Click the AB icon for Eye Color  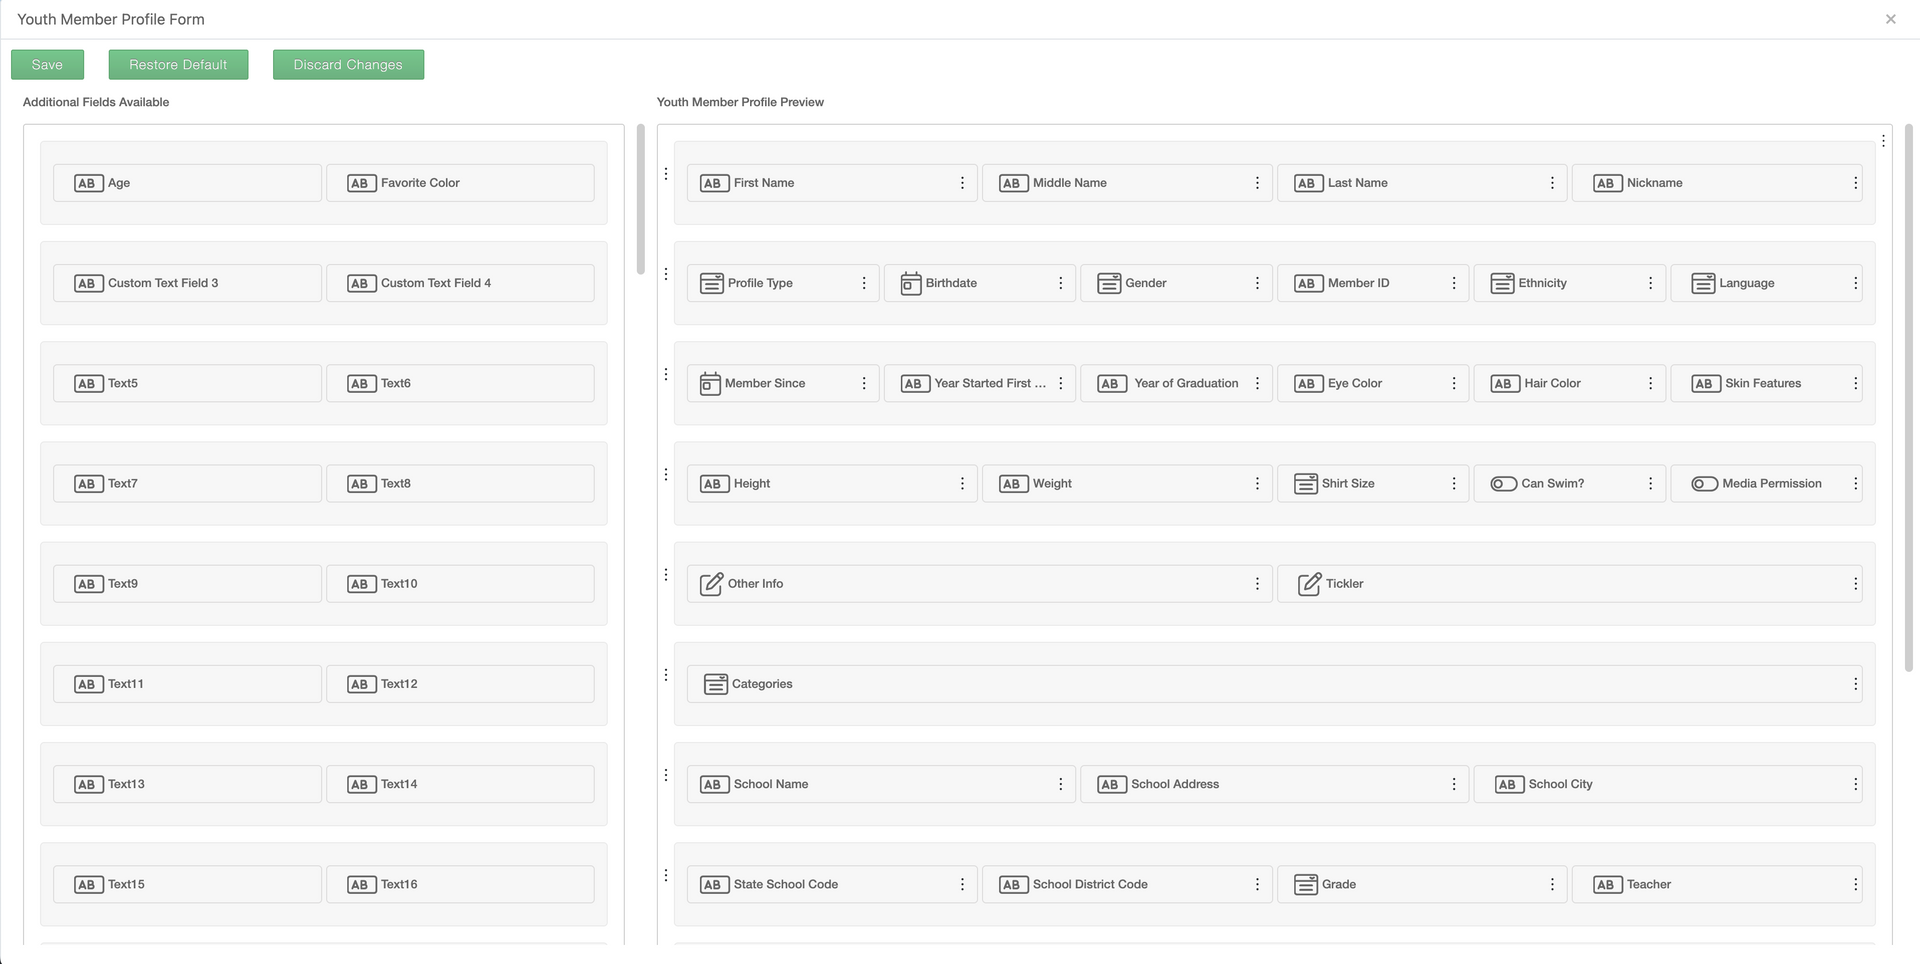point(1308,383)
